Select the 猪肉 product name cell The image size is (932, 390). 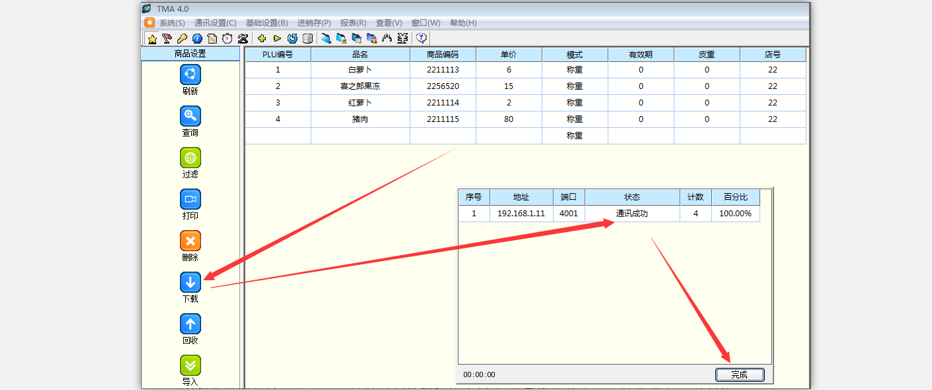point(360,119)
